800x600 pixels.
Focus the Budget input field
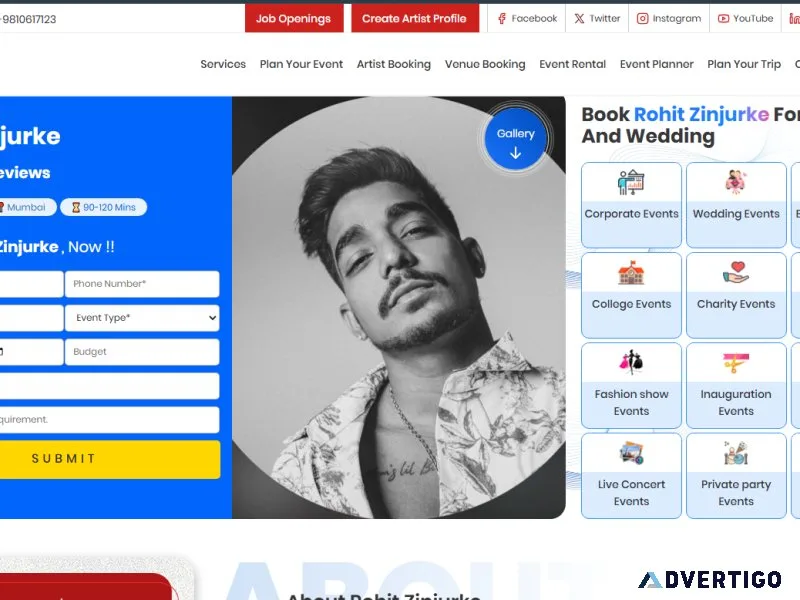pos(142,352)
